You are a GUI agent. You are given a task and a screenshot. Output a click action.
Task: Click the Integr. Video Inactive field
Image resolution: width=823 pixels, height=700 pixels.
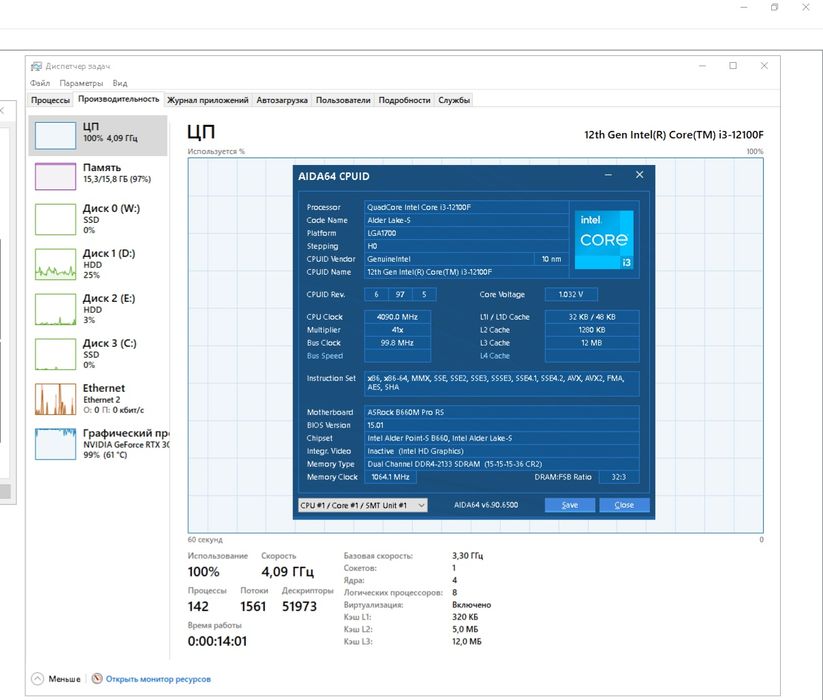[x=502, y=451]
